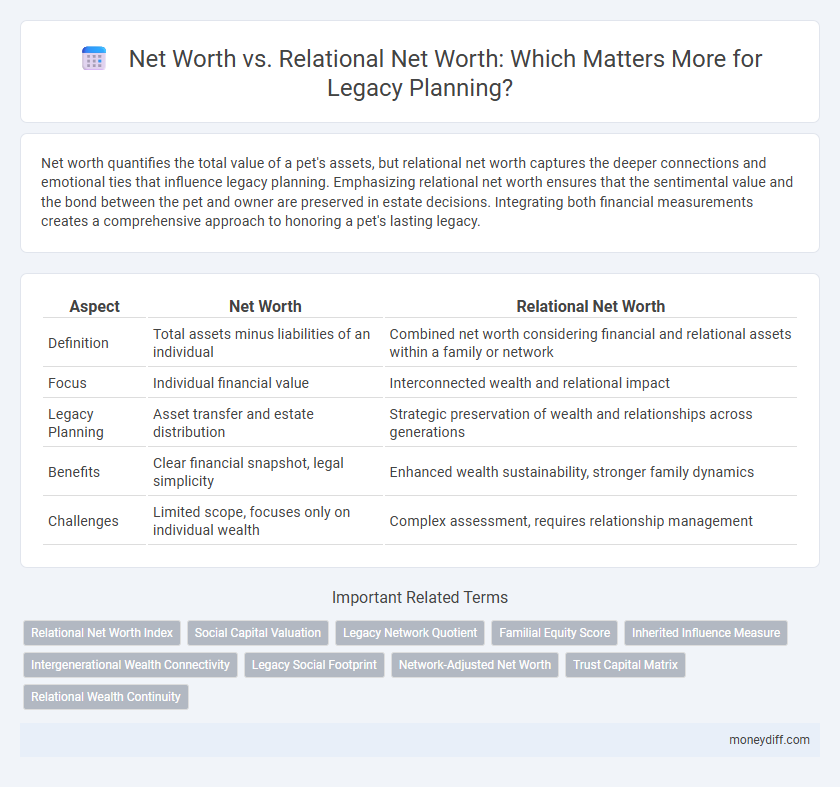The width and height of the screenshot is (840, 787).
Task: Click the Familial Equity Score tag
Action: coord(554,633)
